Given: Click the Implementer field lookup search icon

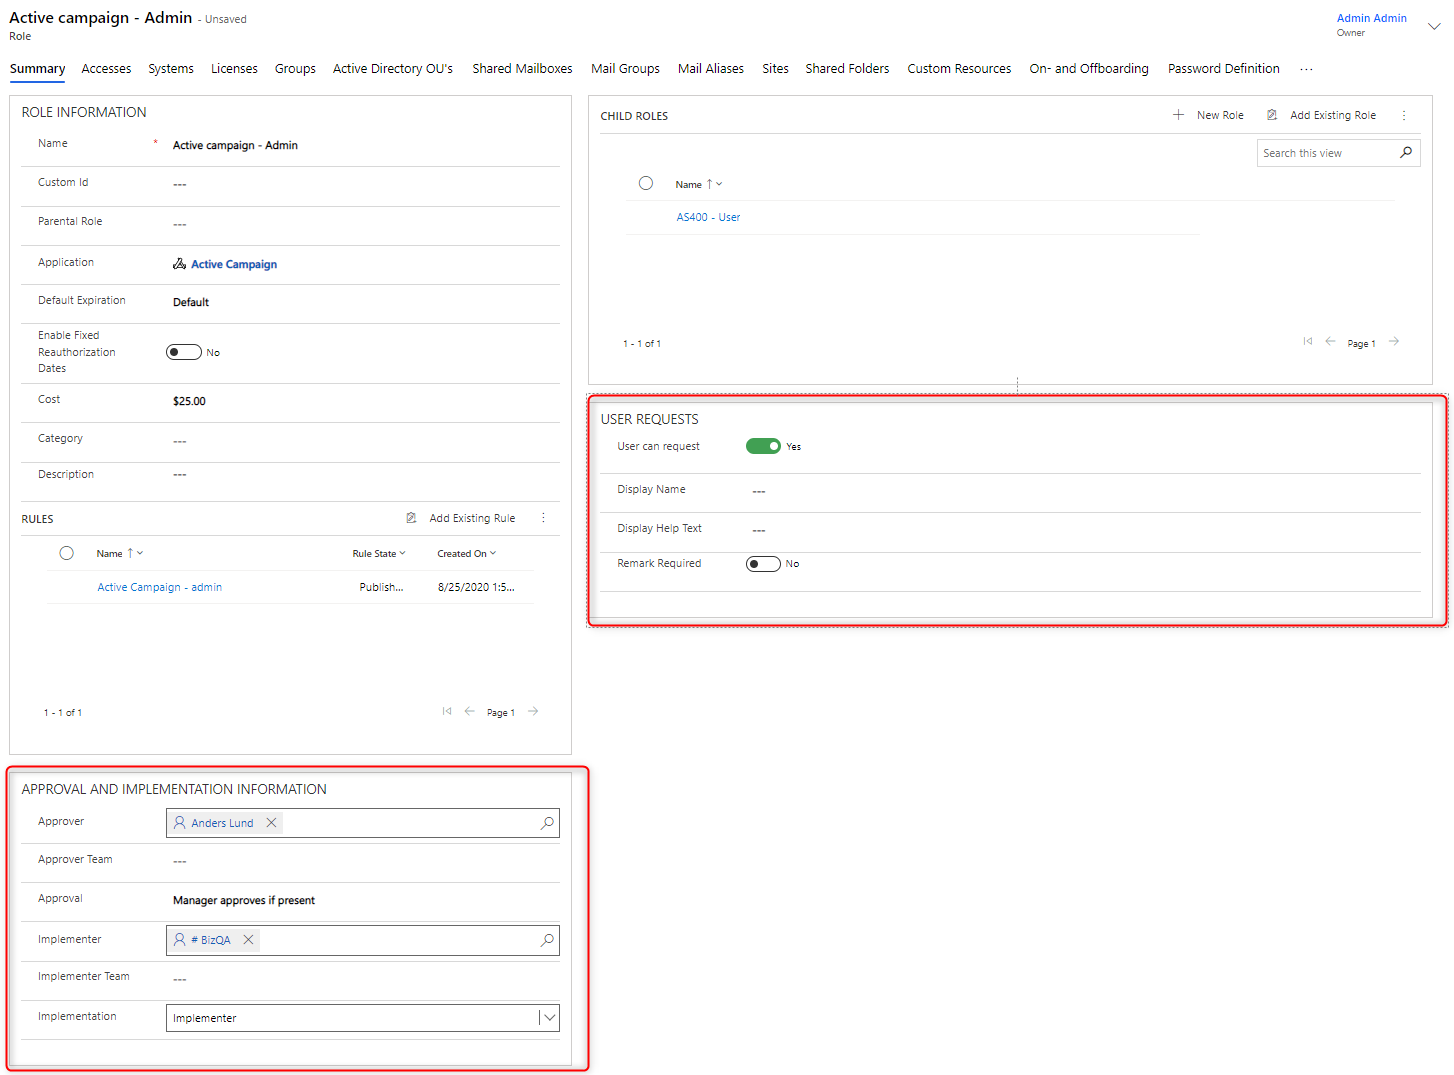Looking at the screenshot, I should click(x=547, y=940).
